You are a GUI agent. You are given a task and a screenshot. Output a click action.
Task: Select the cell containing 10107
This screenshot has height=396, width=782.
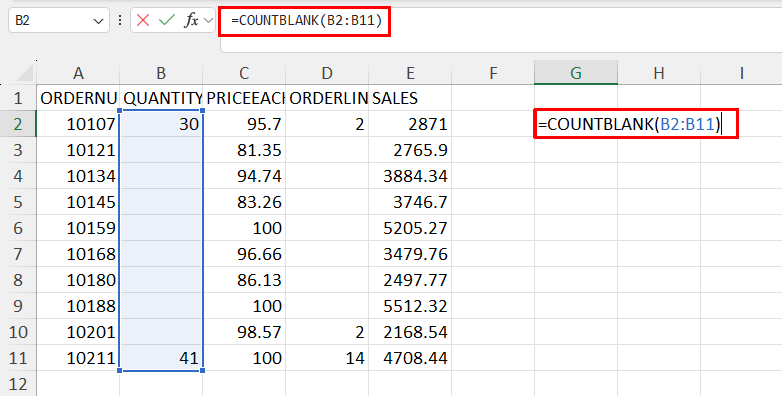click(x=78, y=124)
